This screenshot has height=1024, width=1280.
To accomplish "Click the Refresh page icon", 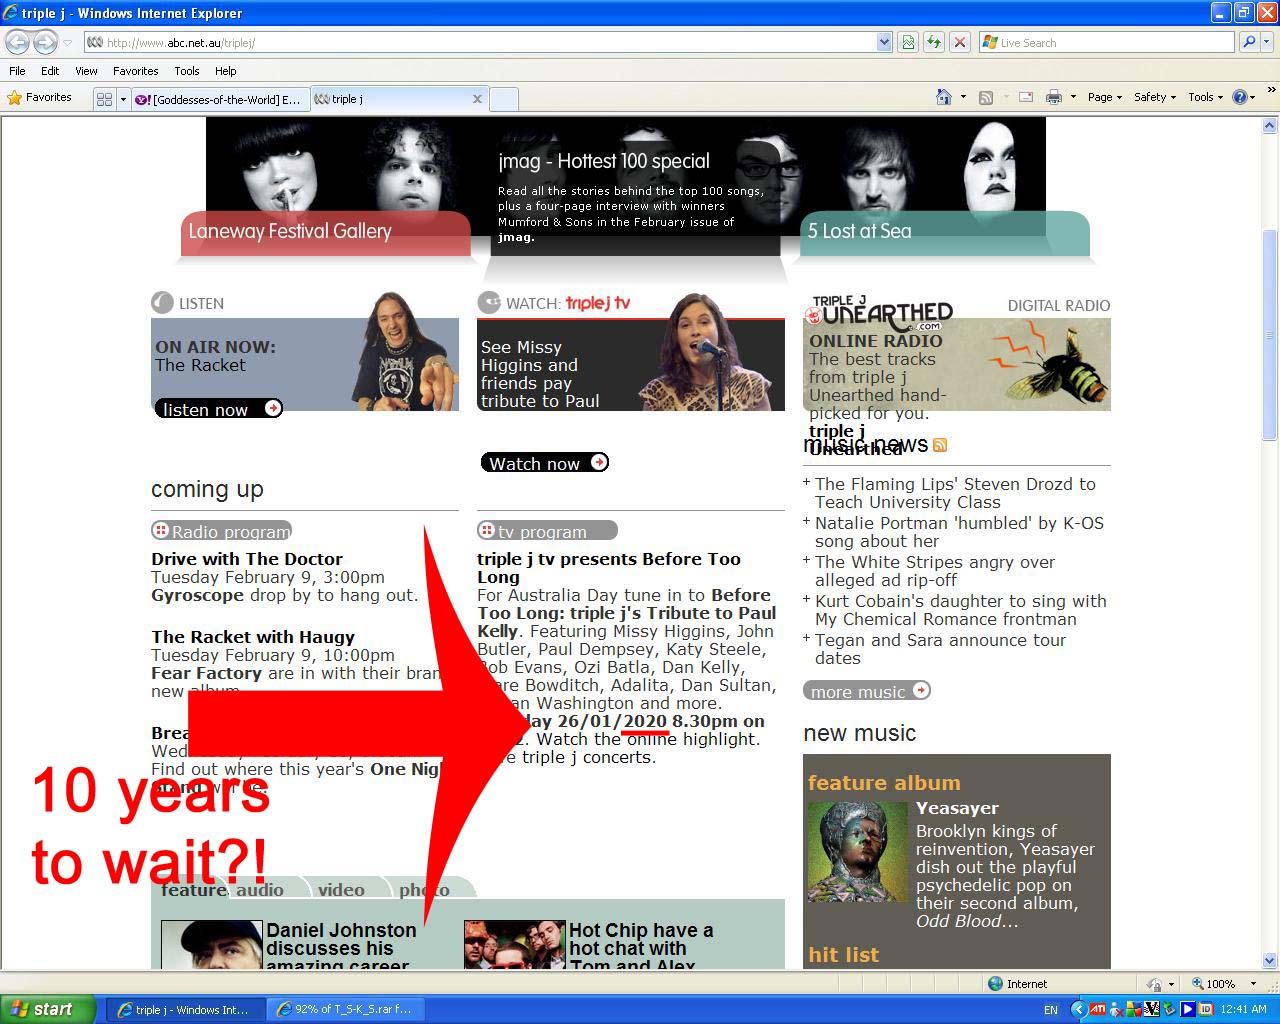I will point(933,42).
